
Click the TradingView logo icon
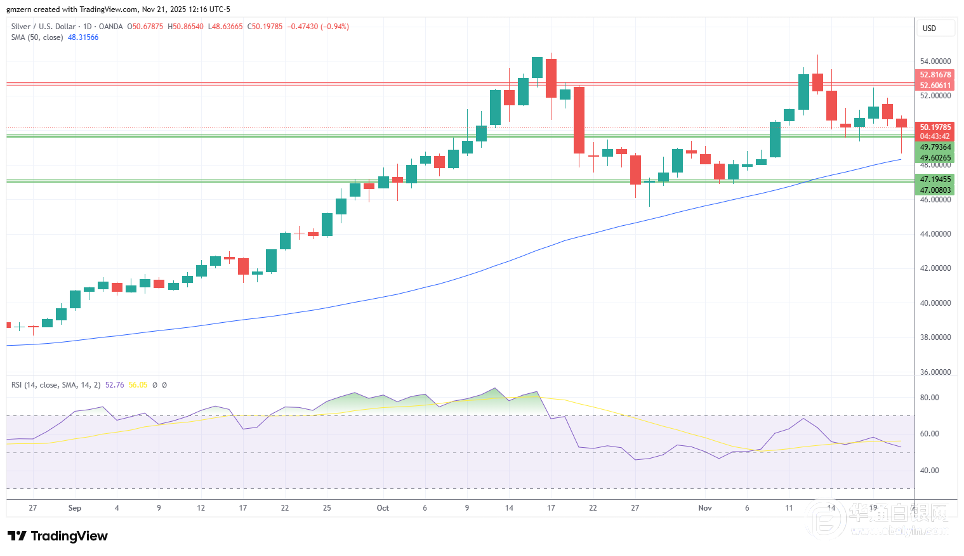coord(17,535)
